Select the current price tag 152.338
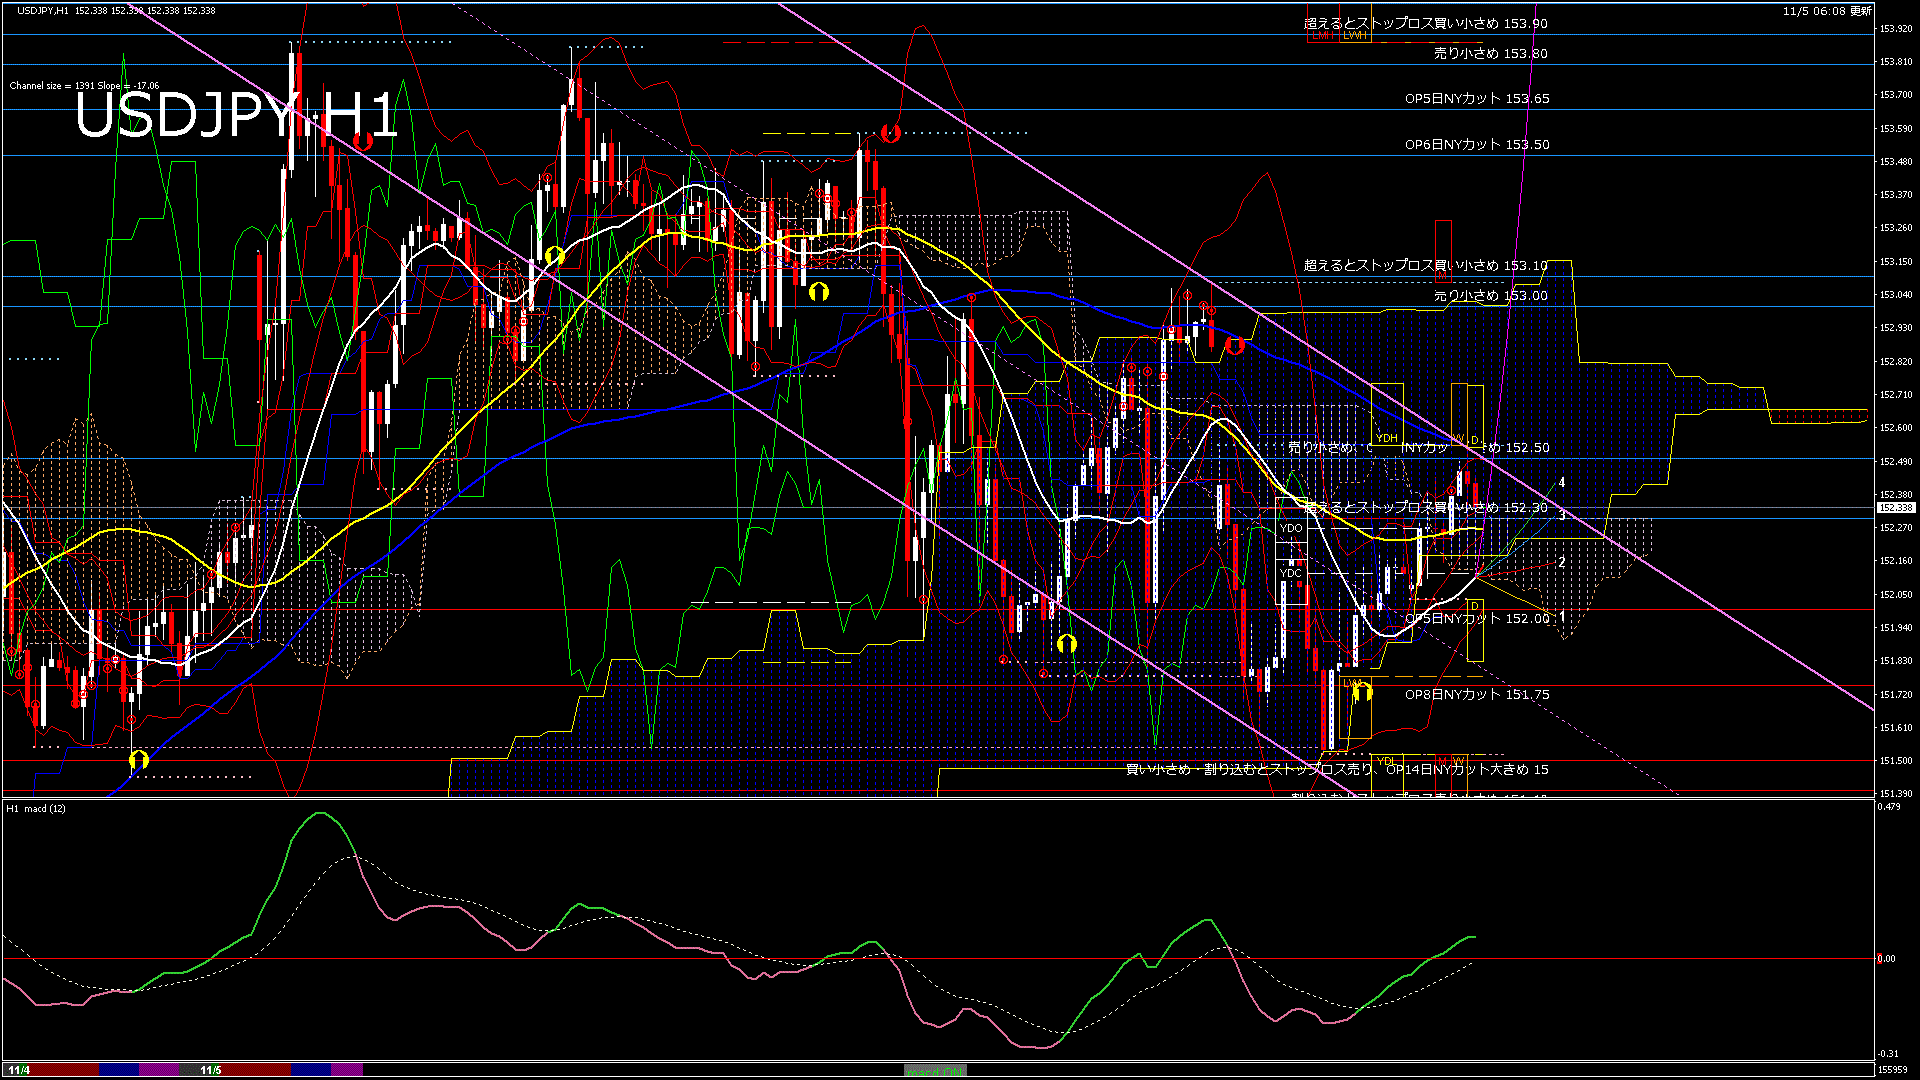The image size is (1920, 1080). pos(1895,508)
